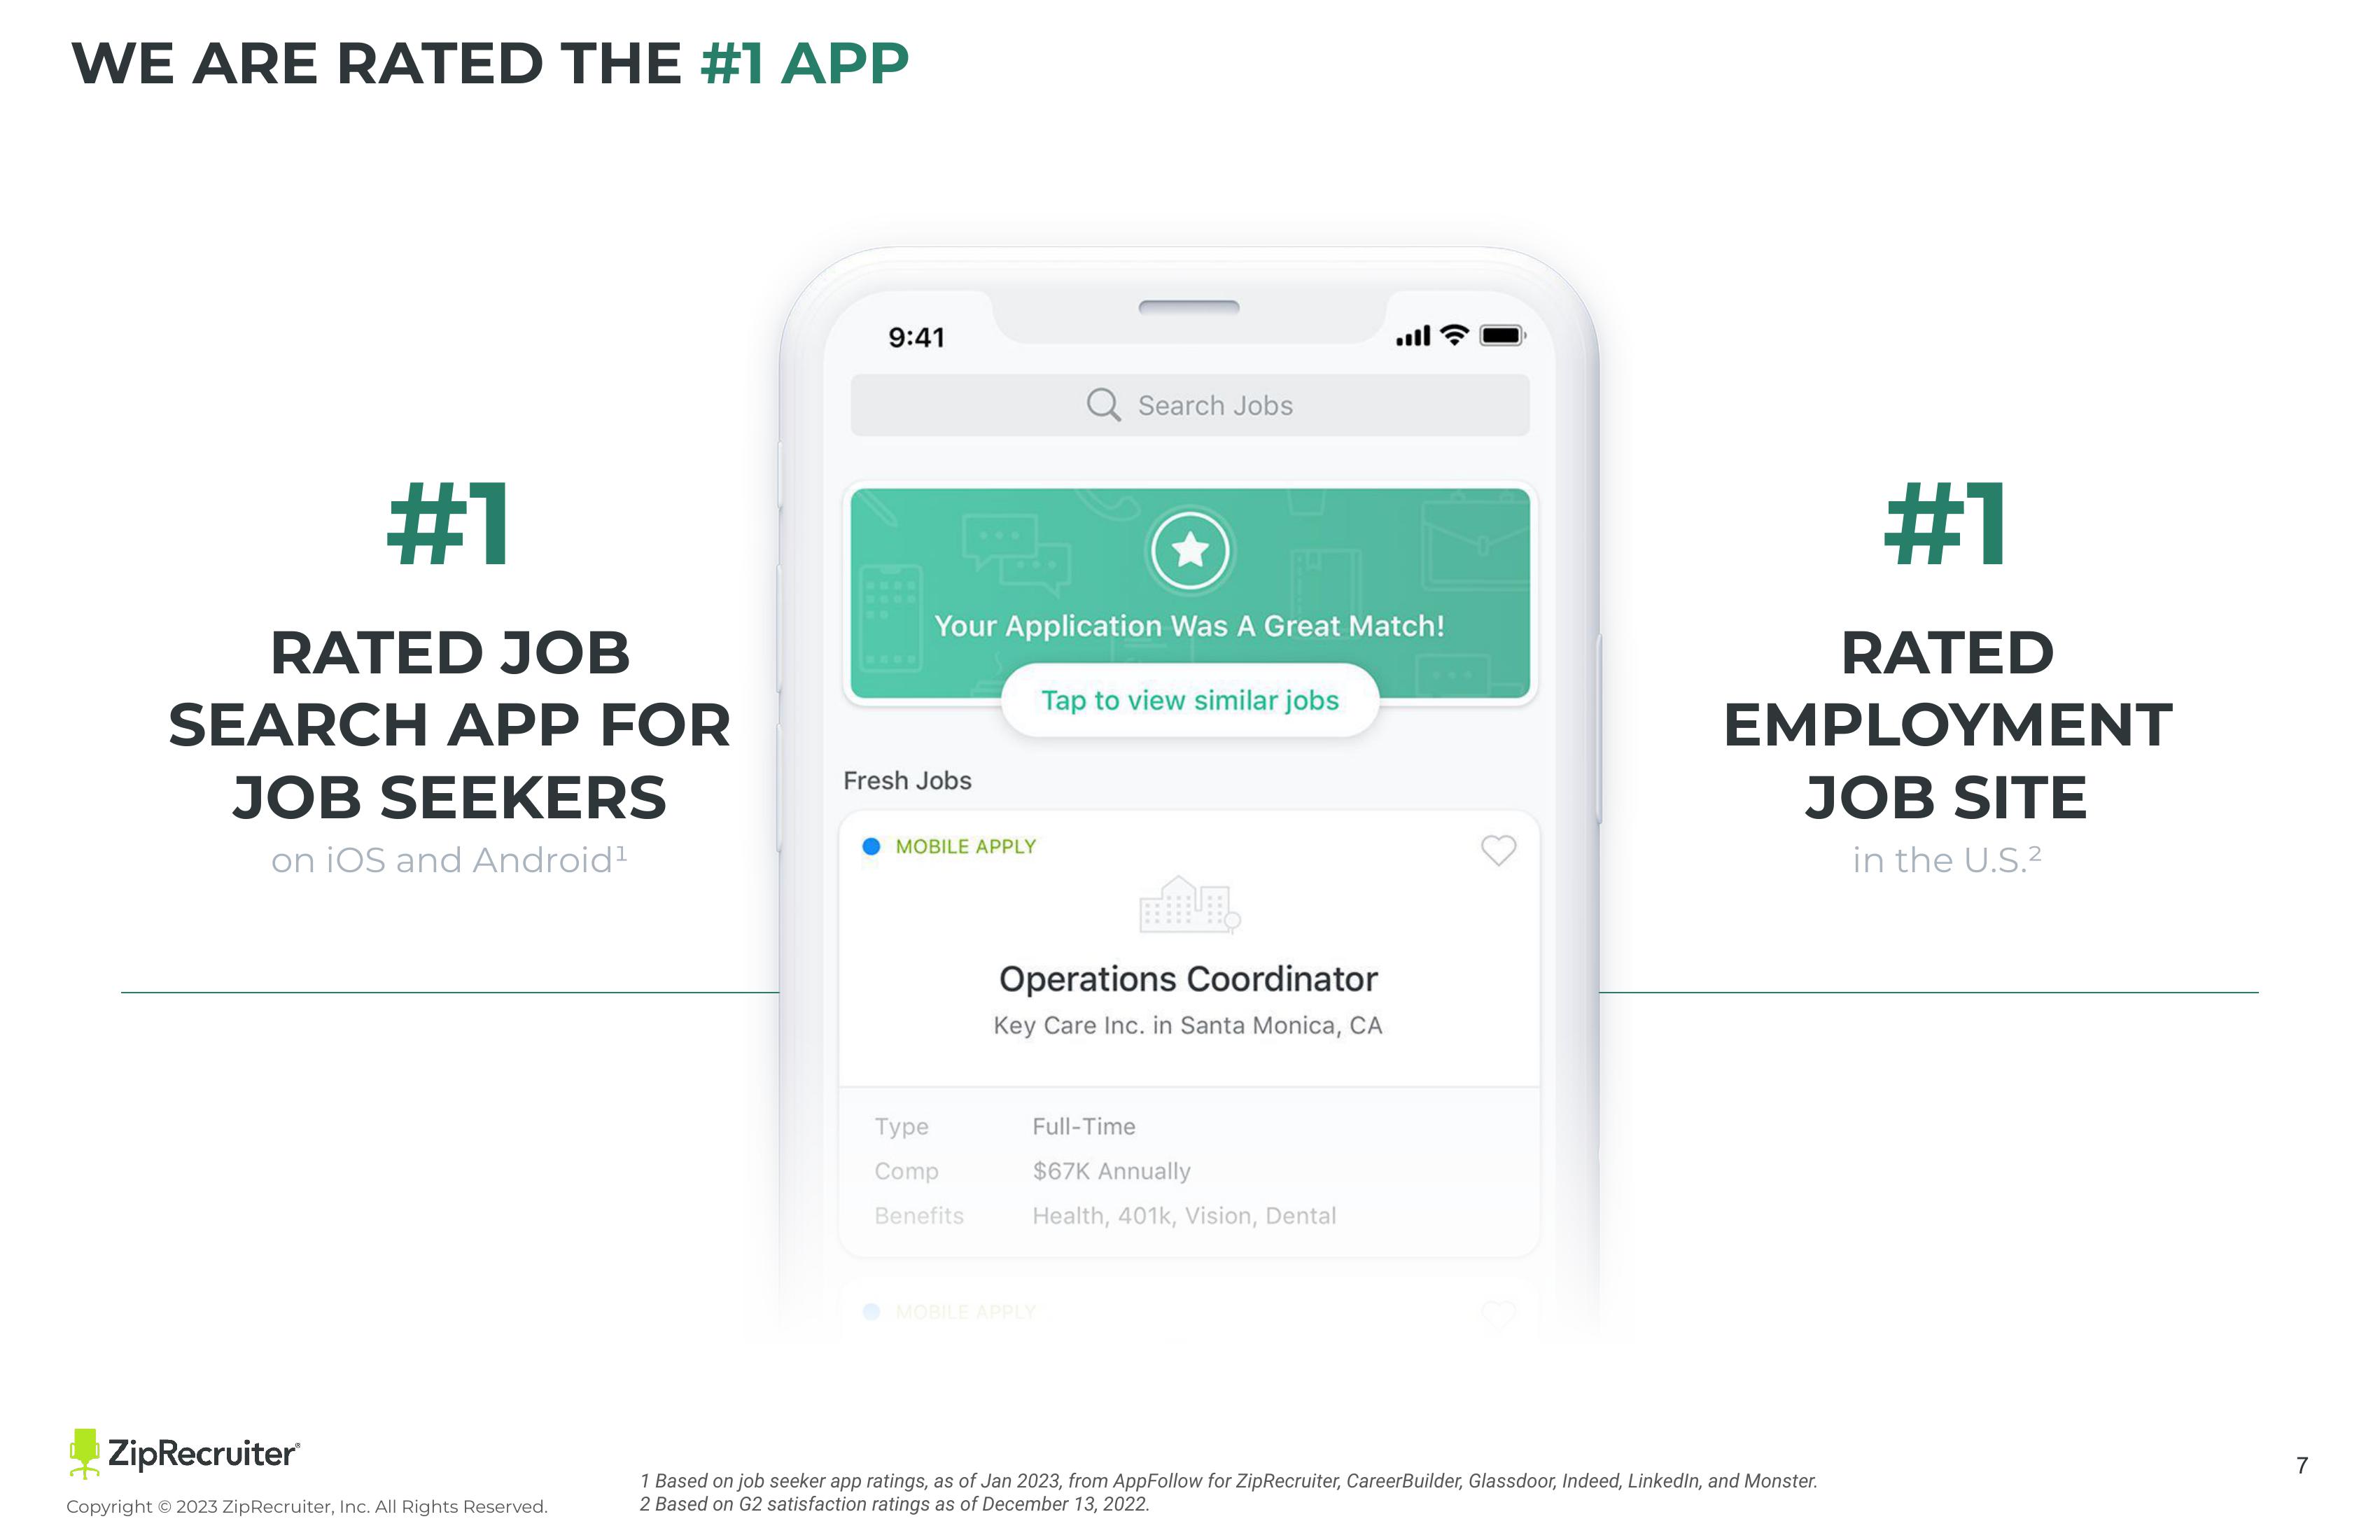Tap the 'Tap to view similar jobs' button

pos(1189,701)
